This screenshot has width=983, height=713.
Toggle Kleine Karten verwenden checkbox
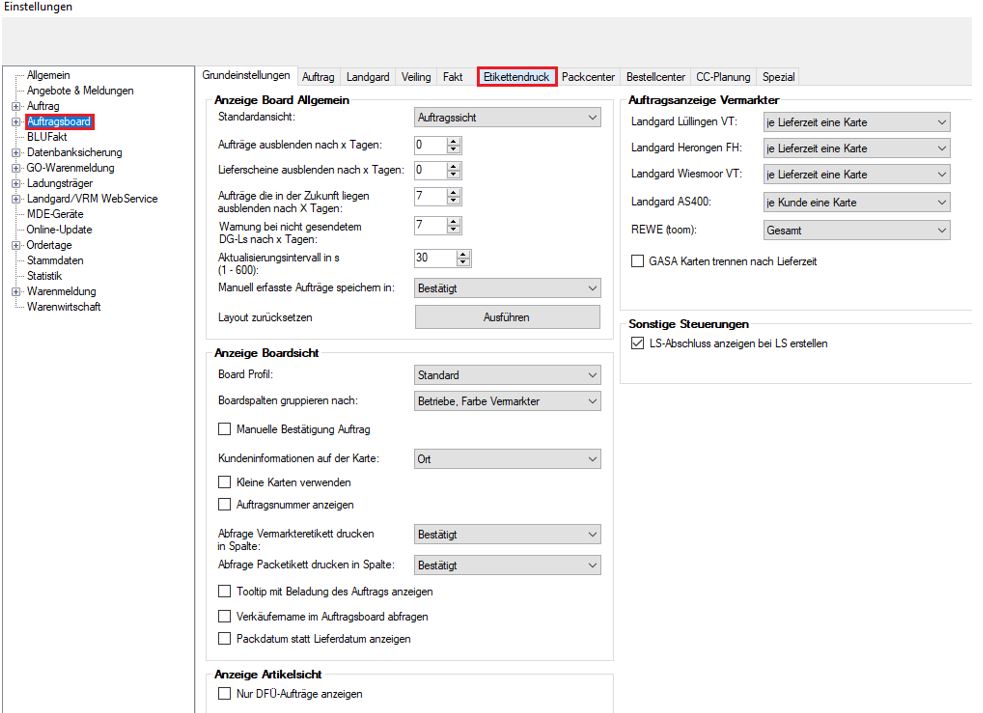click(225, 482)
